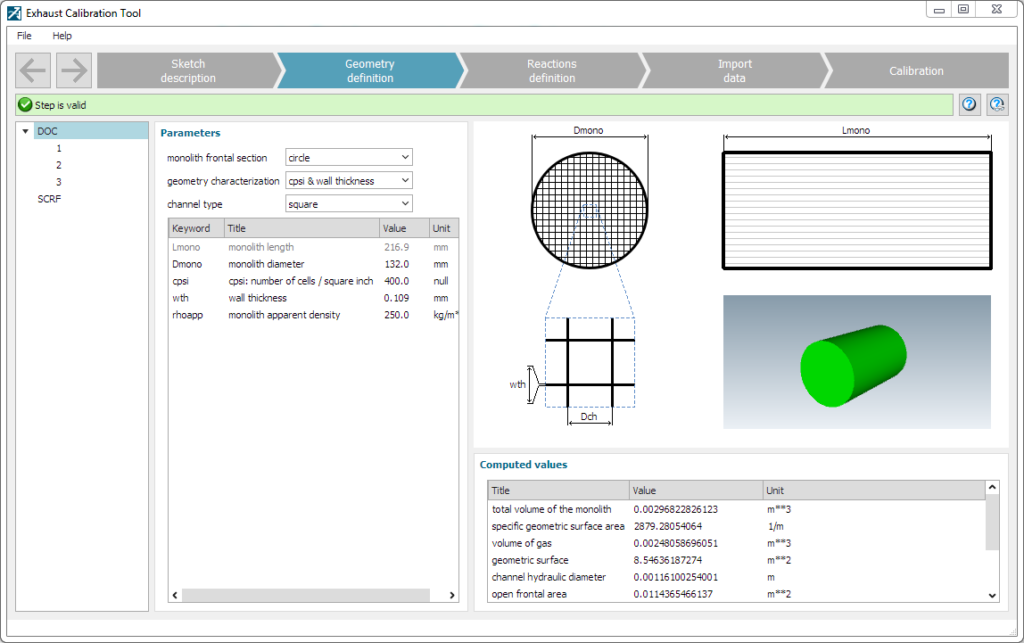The image size is (1024, 643).
Task: Open the Help menu
Action: tap(62, 35)
